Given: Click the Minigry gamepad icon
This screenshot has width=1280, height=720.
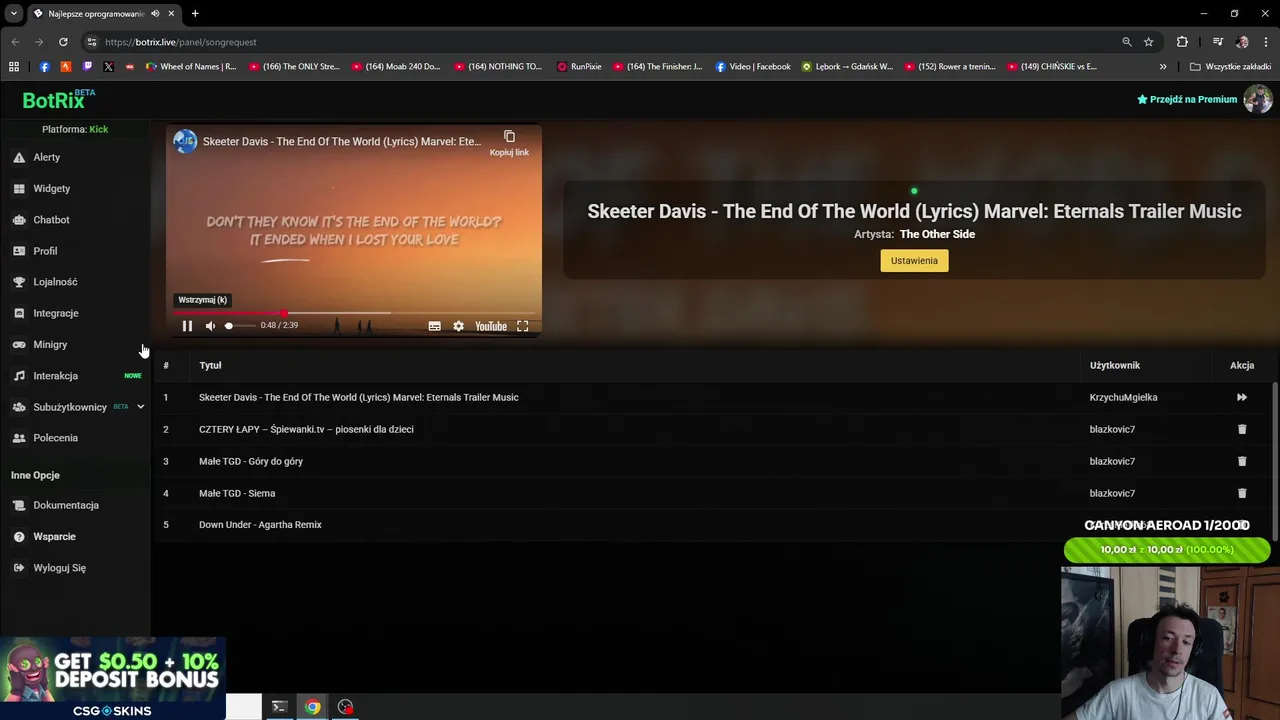Looking at the screenshot, I should coord(19,345).
